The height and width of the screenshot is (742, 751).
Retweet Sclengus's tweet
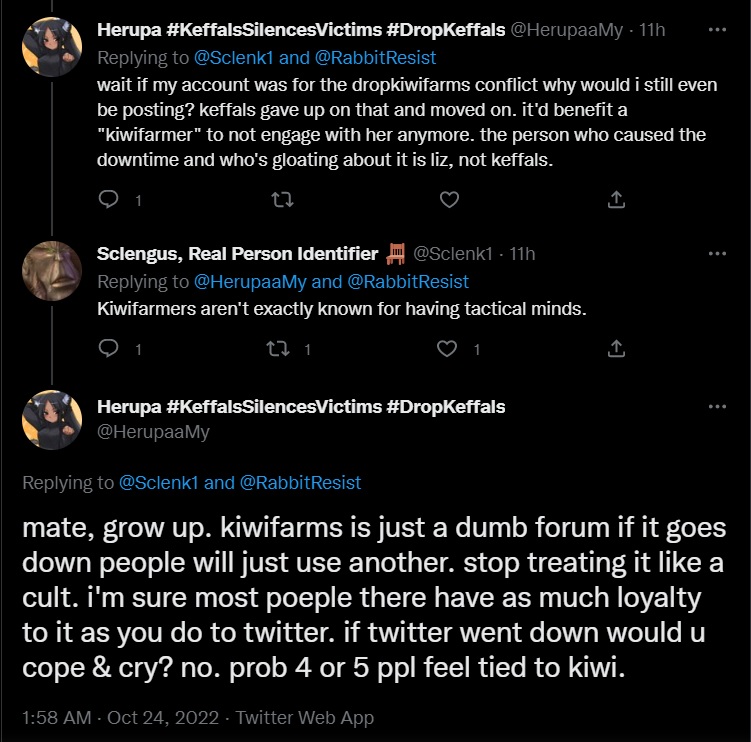pyautogui.click(x=281, y=349)
